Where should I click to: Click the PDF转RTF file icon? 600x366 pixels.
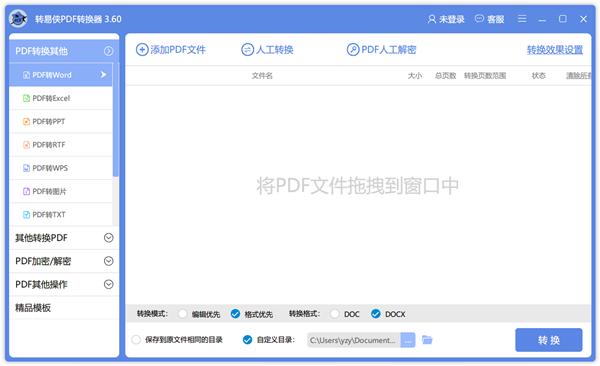point(26,145)
